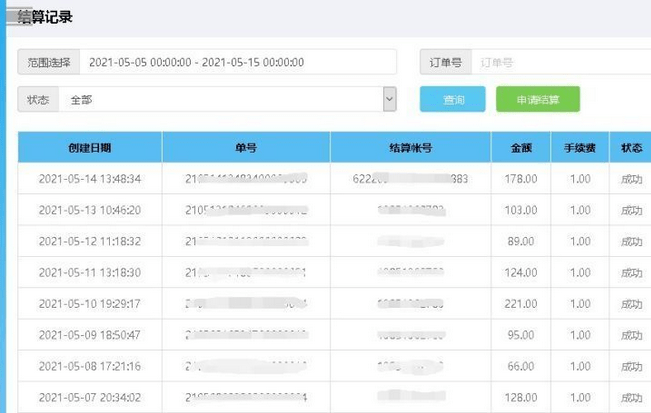Select the row dated 2021-05-14 13:48:34
The width and height of the screenshot is (651, 413).
[90, 179]
